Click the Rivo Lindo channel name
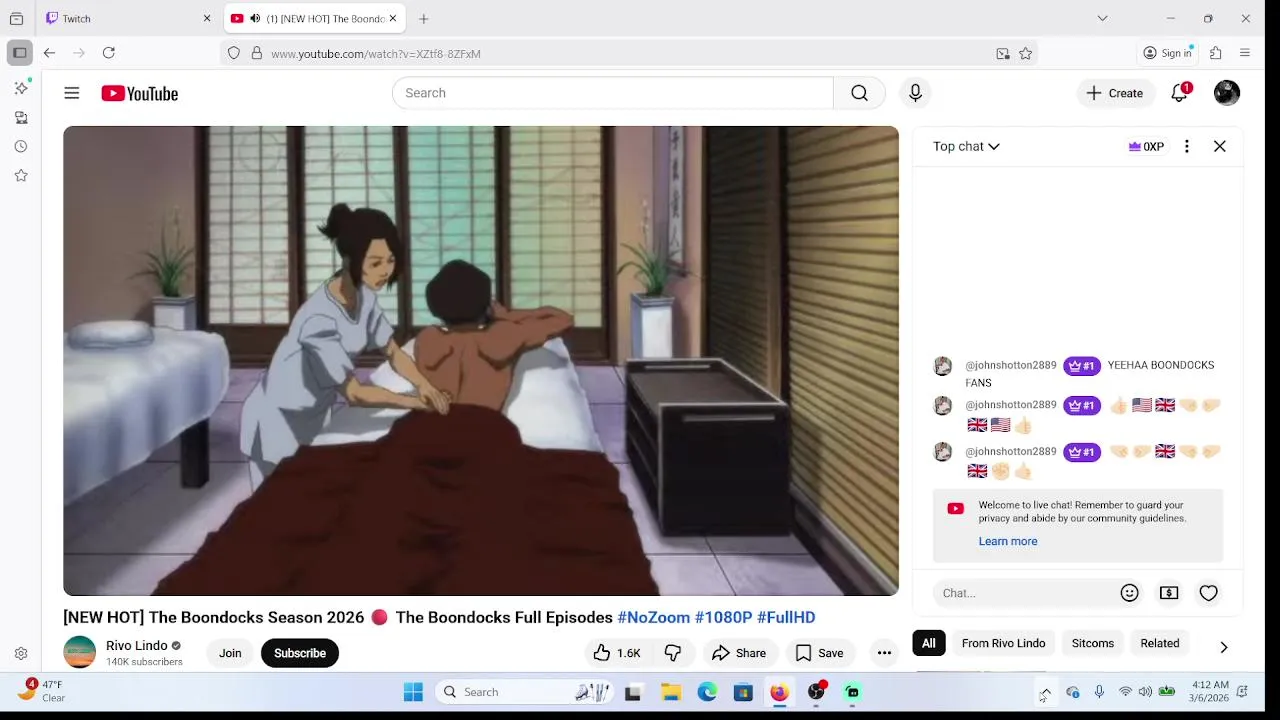 click(x=137, y=645)
